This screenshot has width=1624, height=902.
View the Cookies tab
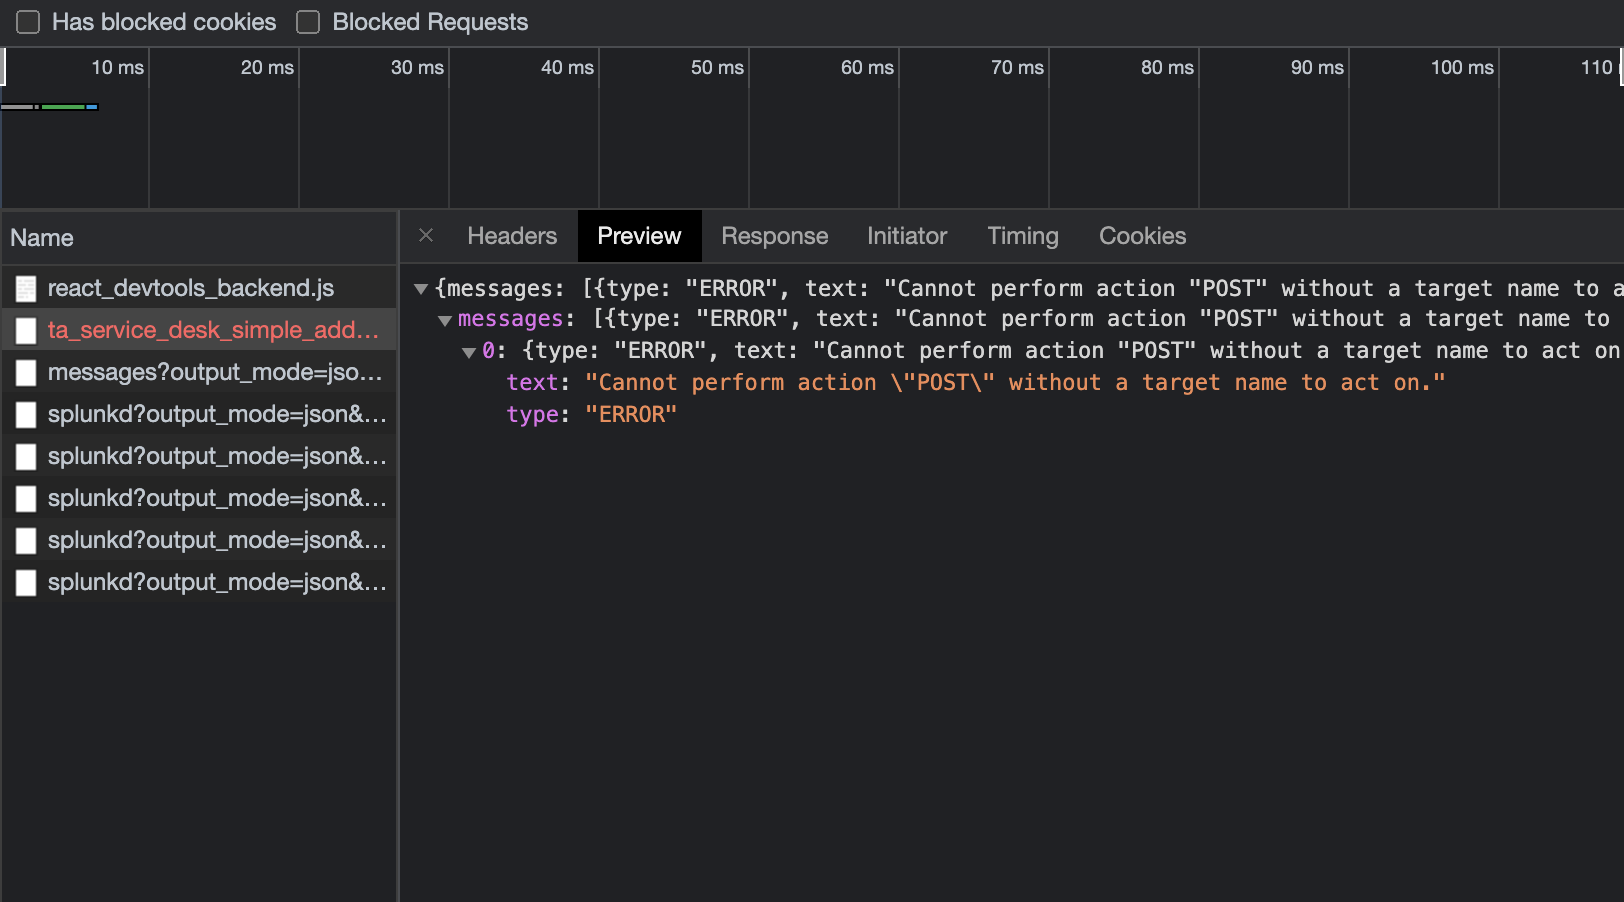point(1142,235)
